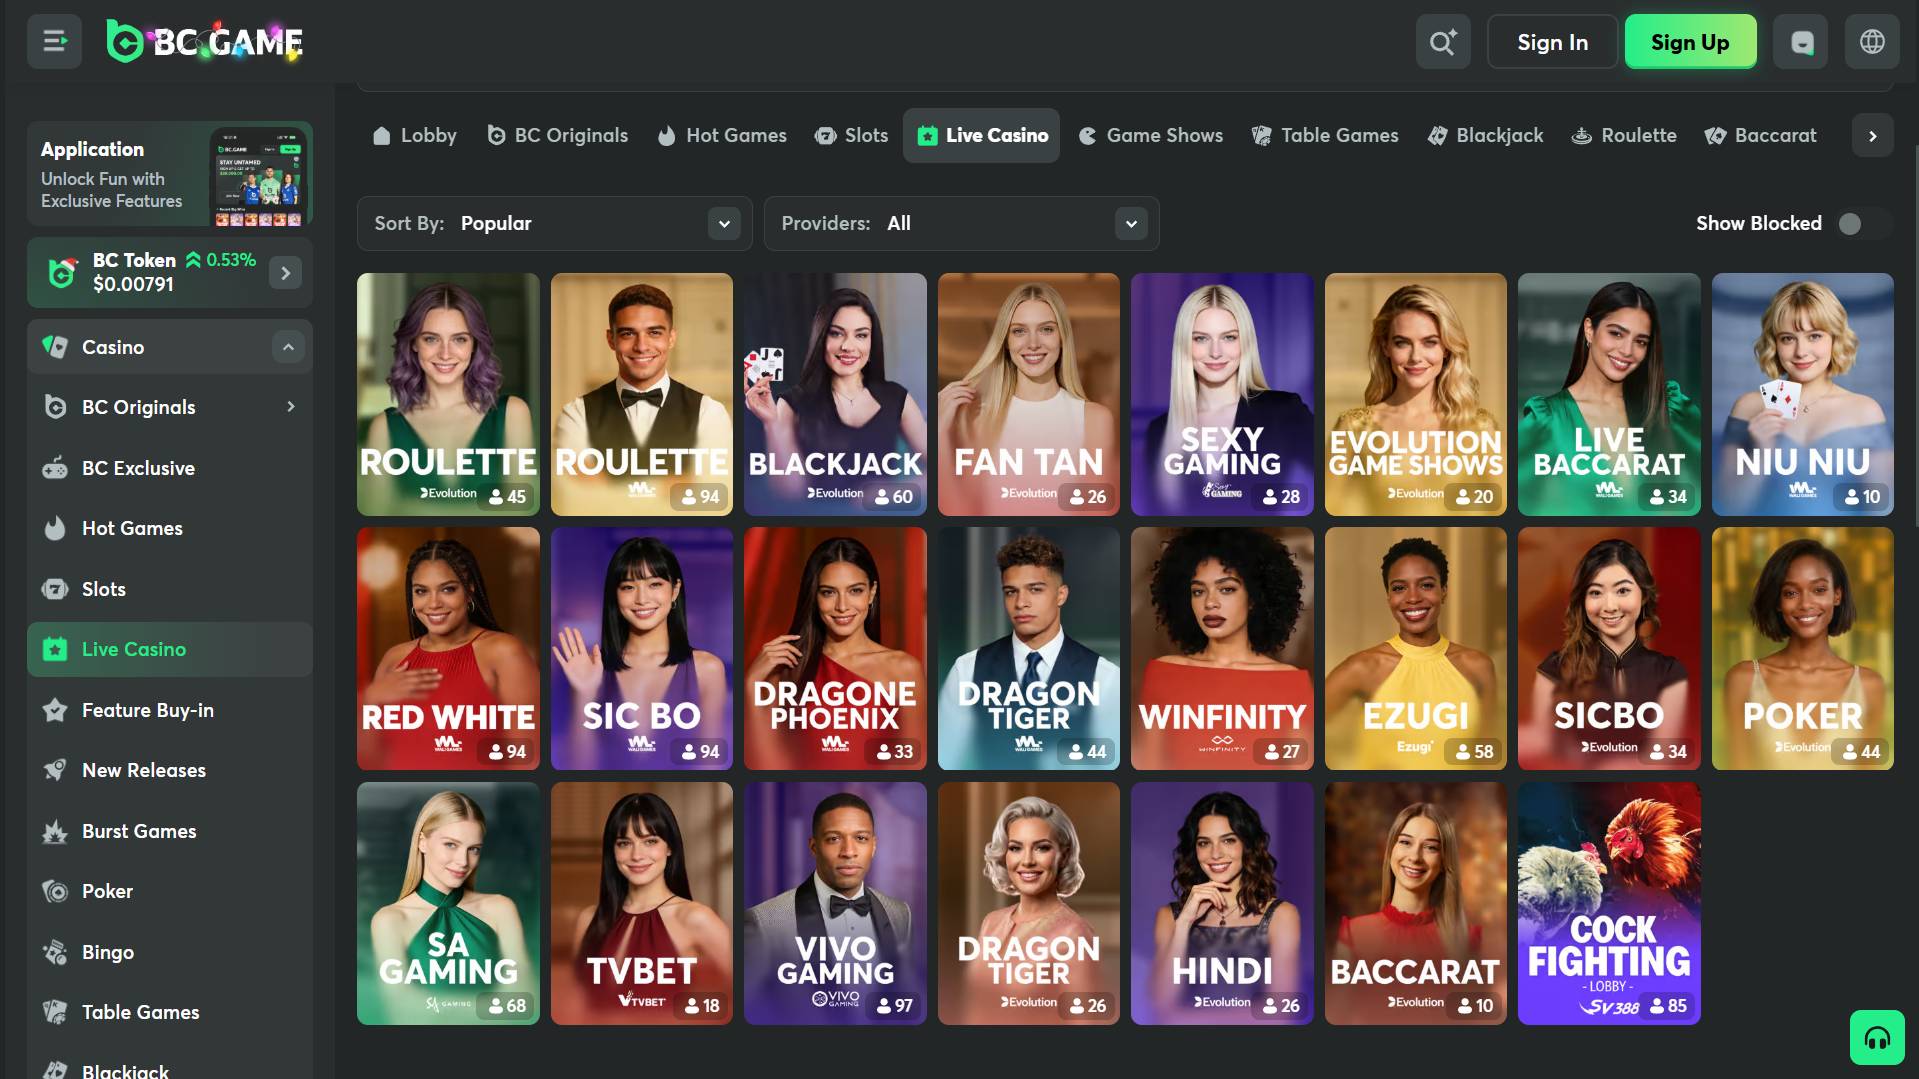The height and width of the screenshot is (1079, 1919).
Task: Click the search icon in header
Action: coord(1442,42)
